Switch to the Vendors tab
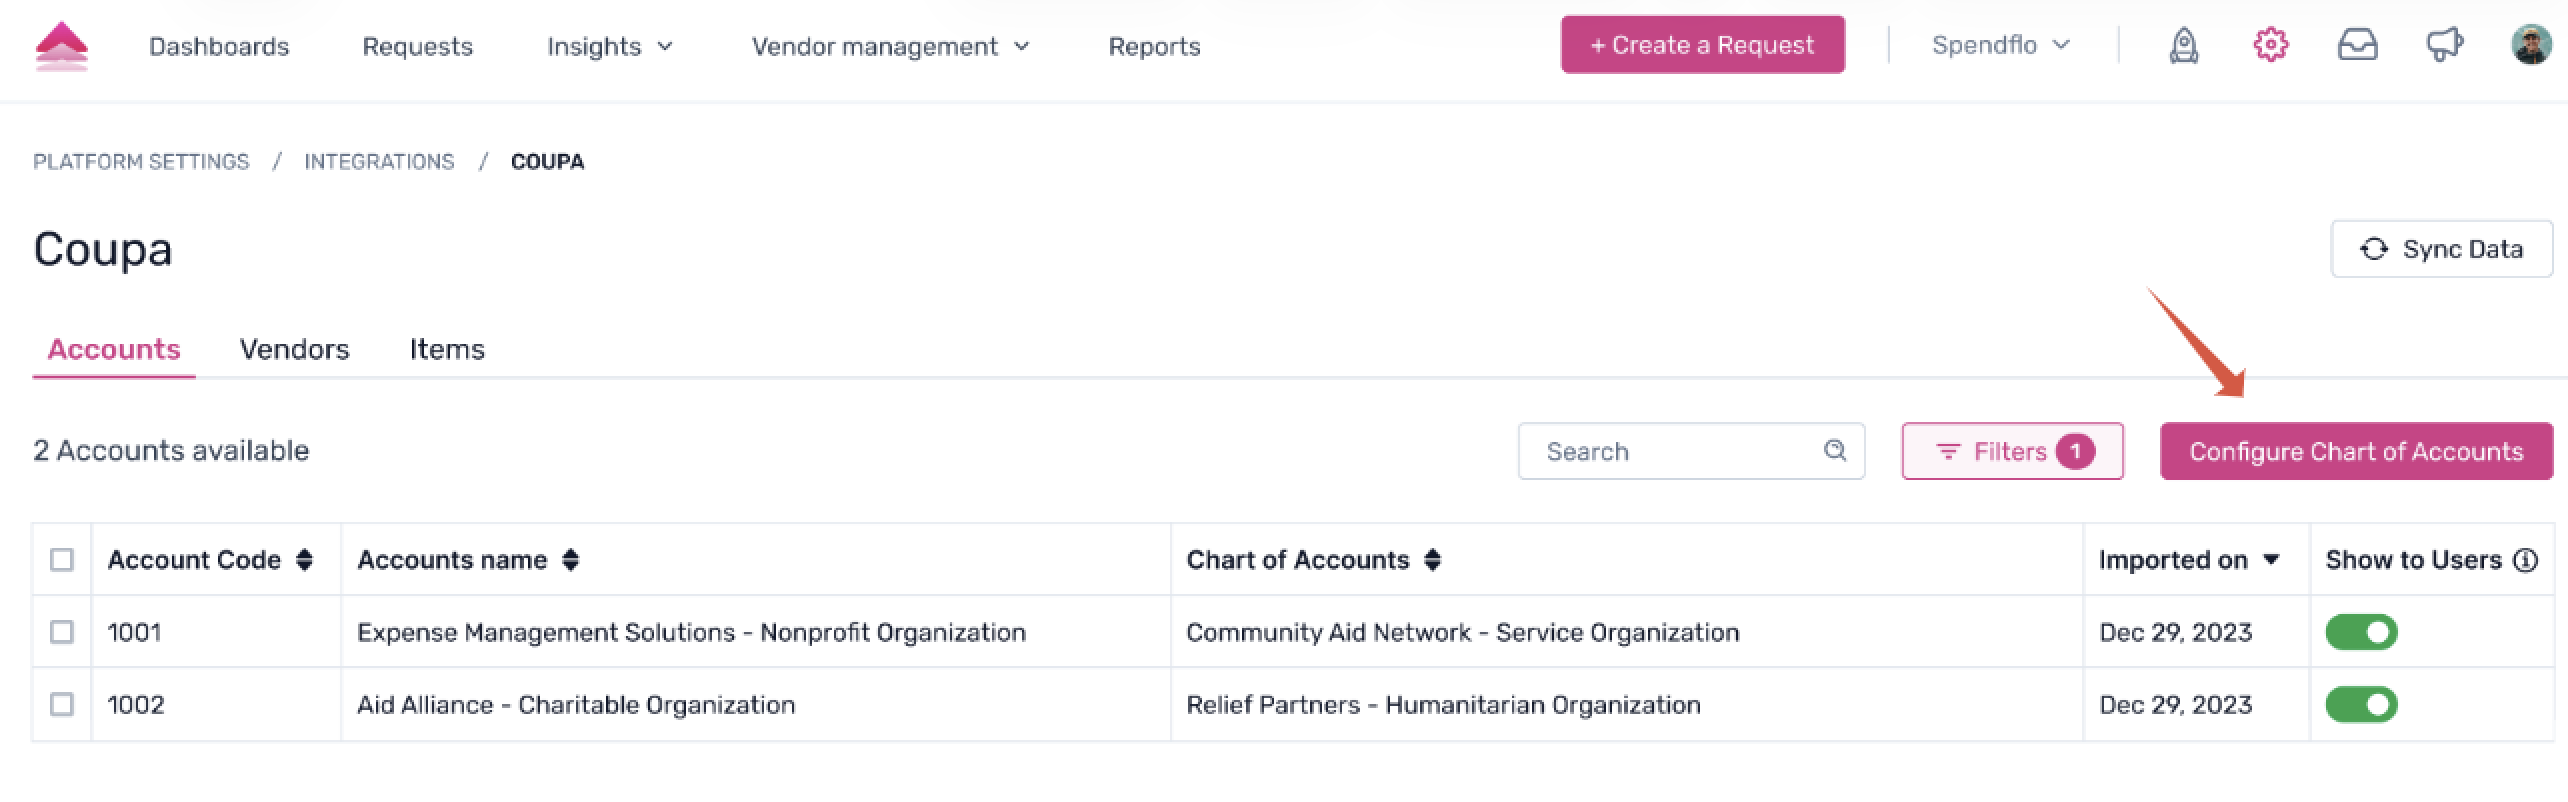 click(x=294, y=349)
